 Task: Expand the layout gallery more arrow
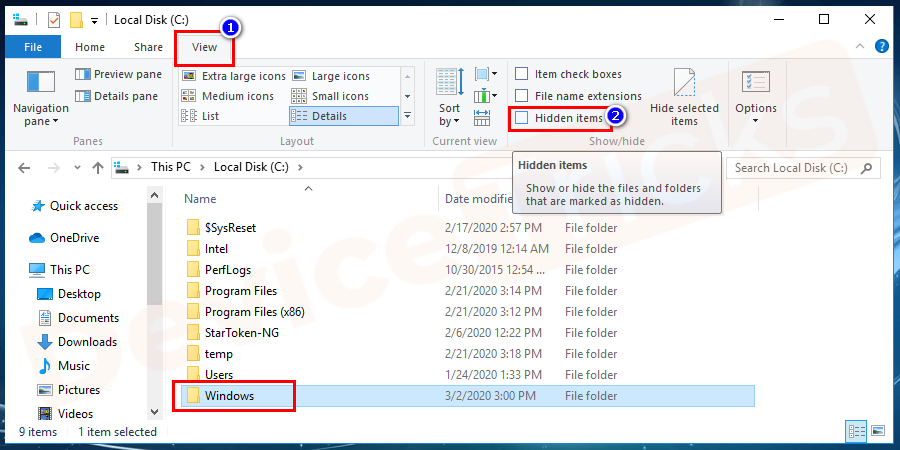(408, 115)
